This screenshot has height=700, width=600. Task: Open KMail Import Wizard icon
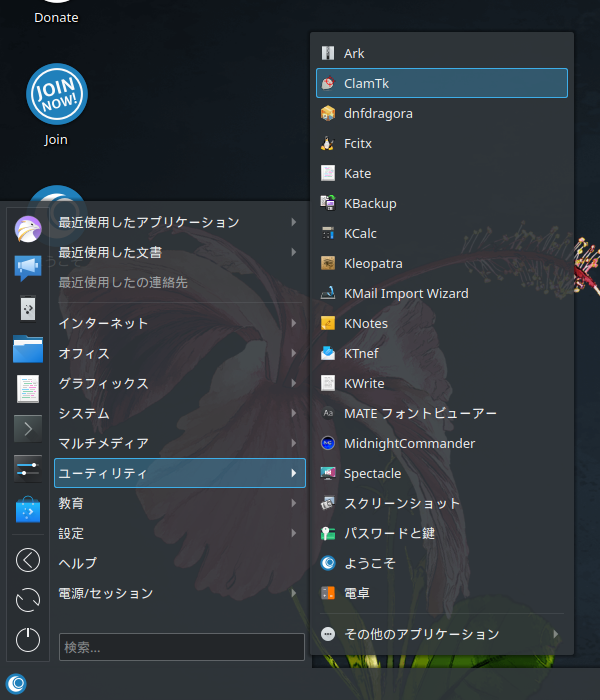click(328, 293)
